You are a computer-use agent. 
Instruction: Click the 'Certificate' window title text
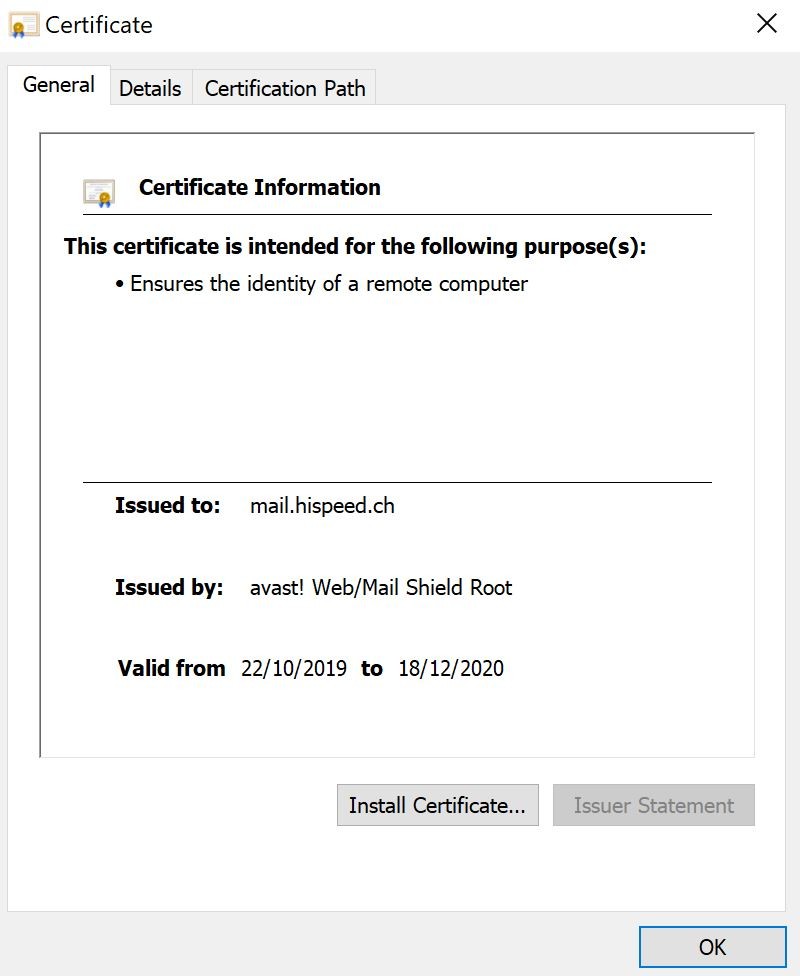[x=99, y=25]
